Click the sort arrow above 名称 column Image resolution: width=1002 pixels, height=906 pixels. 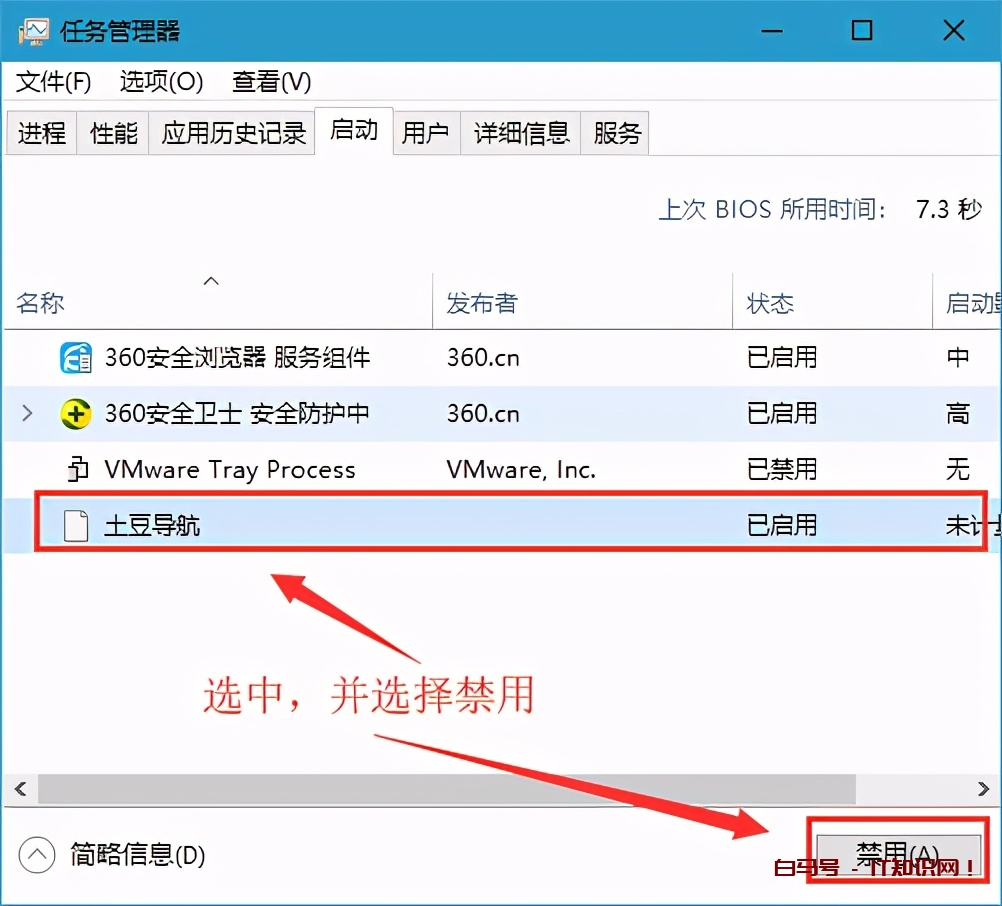211,281
